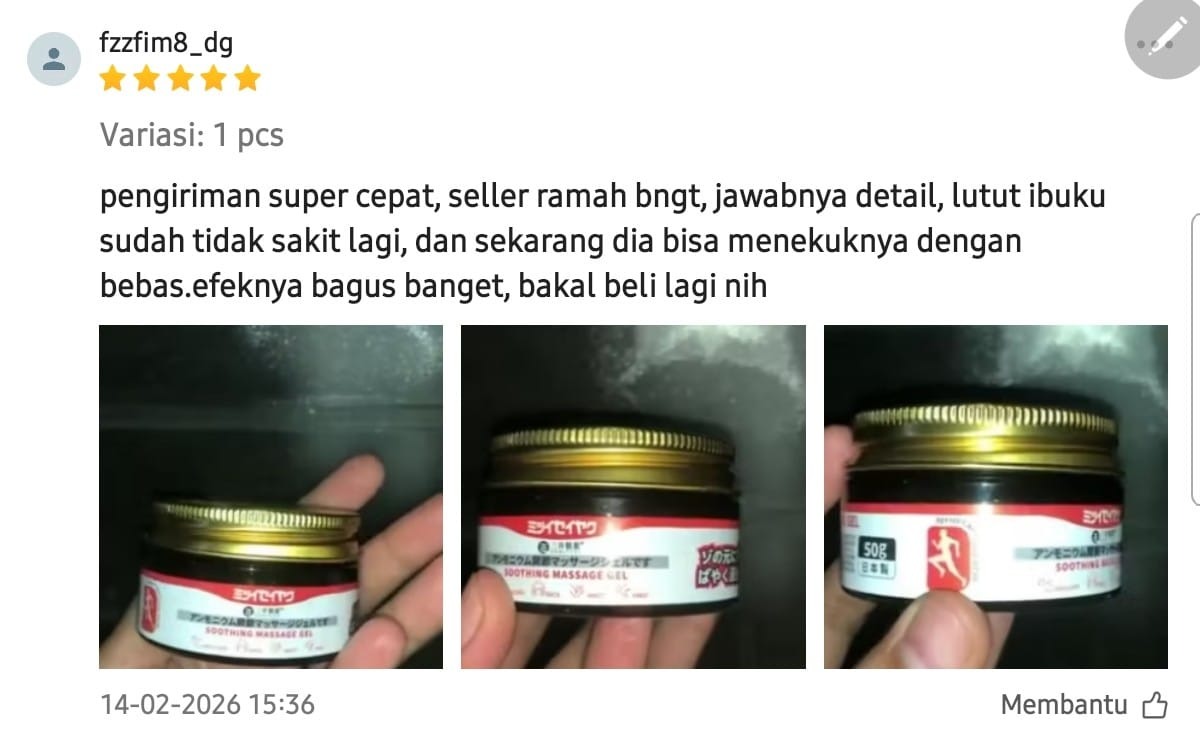Screen dimensions: 1200x743
Task: Tap the thumbs-up icon next to Membantu
Action: [x=1154, y=705]
